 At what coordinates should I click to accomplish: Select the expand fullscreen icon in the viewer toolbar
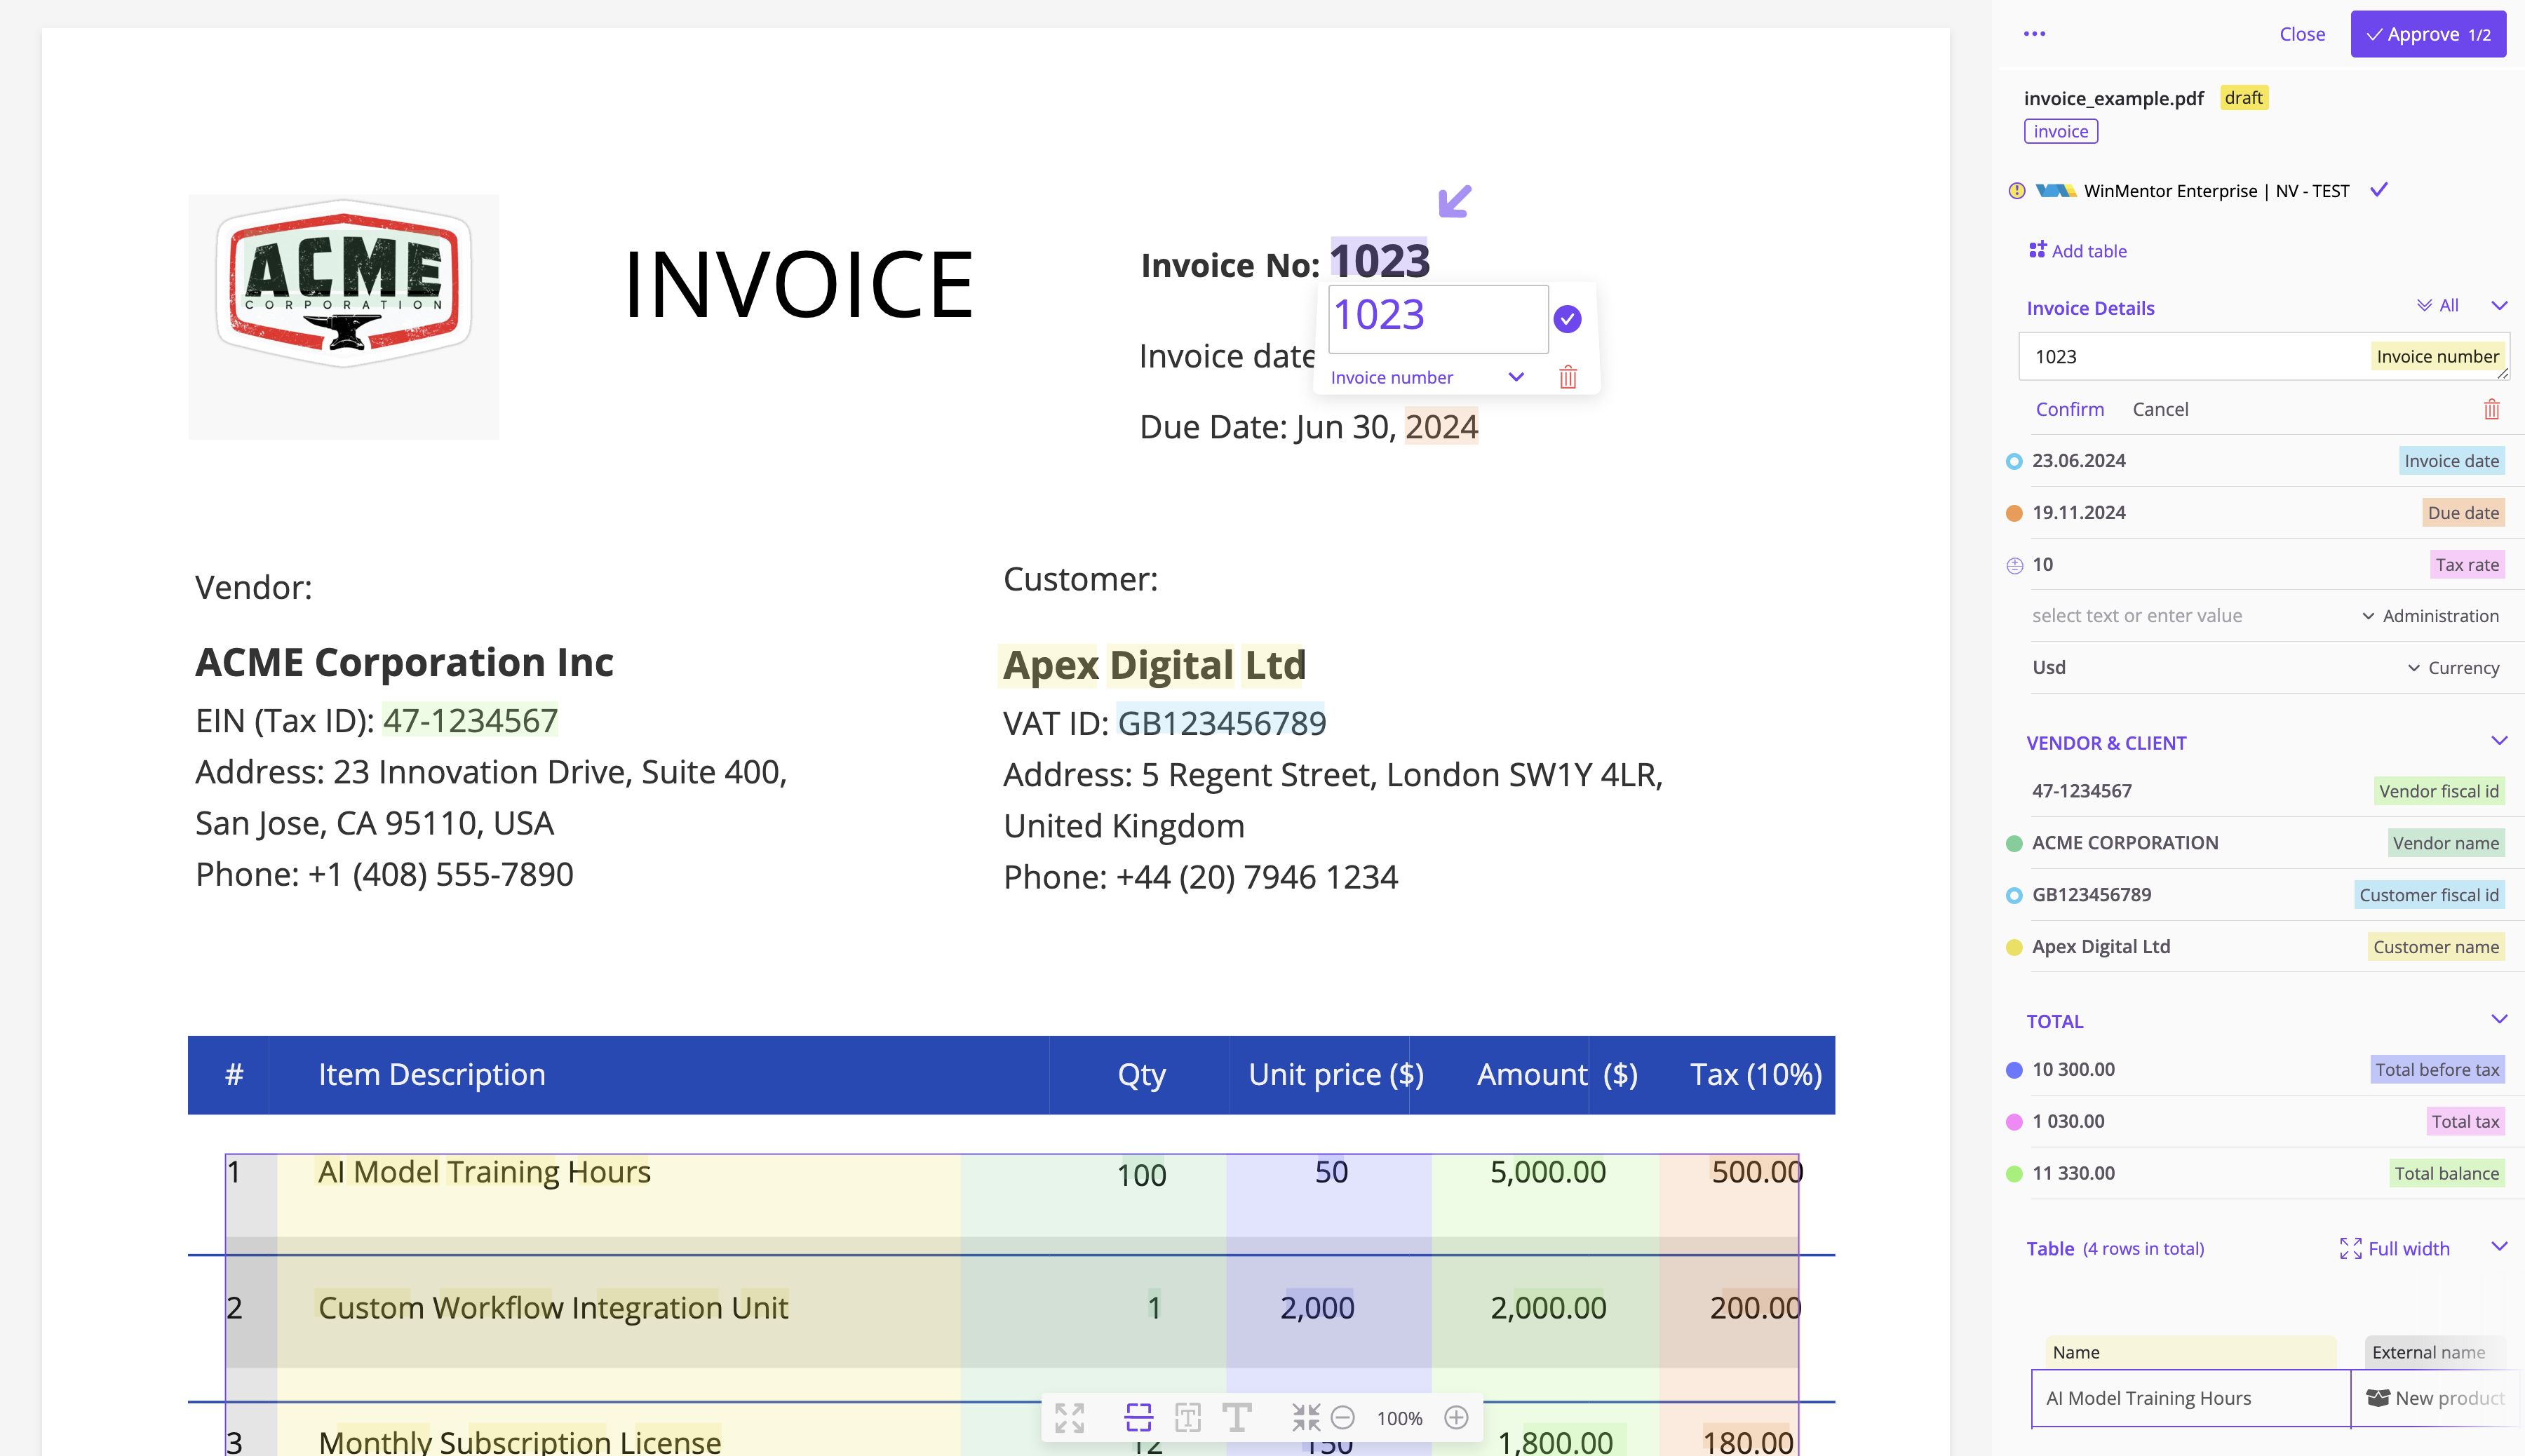1069,1417
